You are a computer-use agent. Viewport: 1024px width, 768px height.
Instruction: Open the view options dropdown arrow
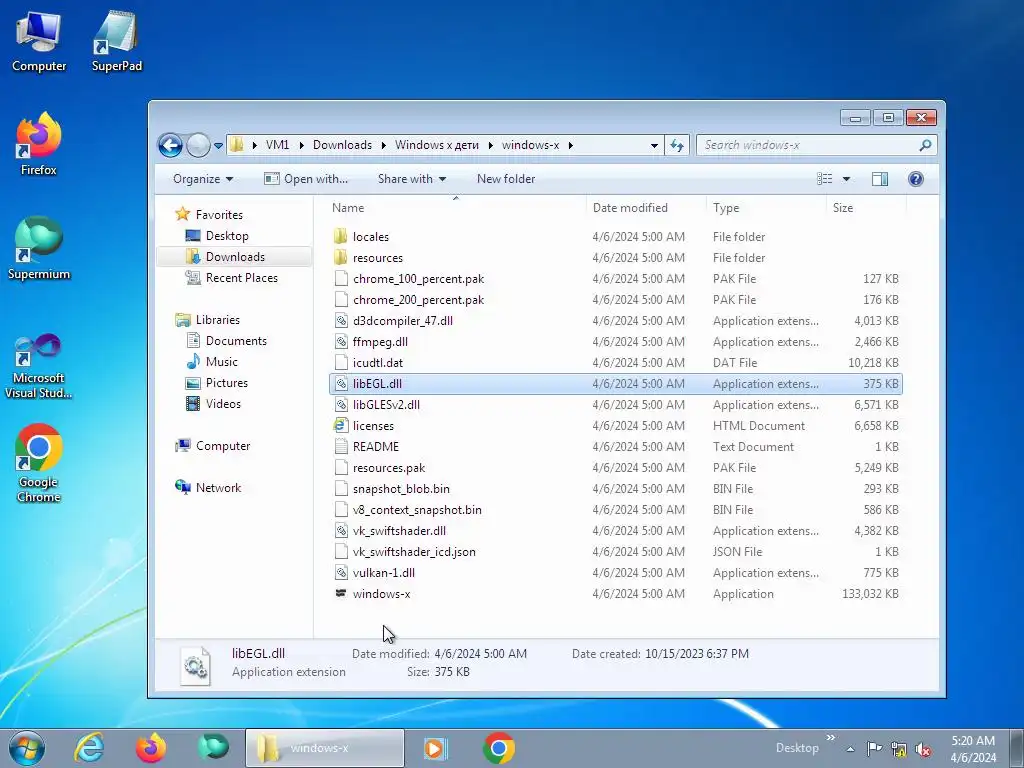click(846, 179)
